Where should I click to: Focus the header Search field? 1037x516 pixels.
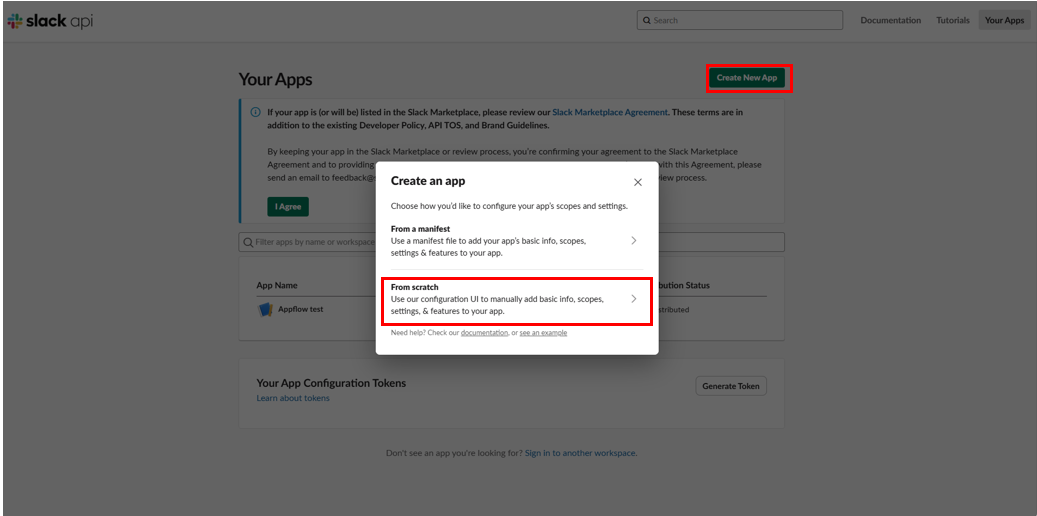[x=739, y=21]
